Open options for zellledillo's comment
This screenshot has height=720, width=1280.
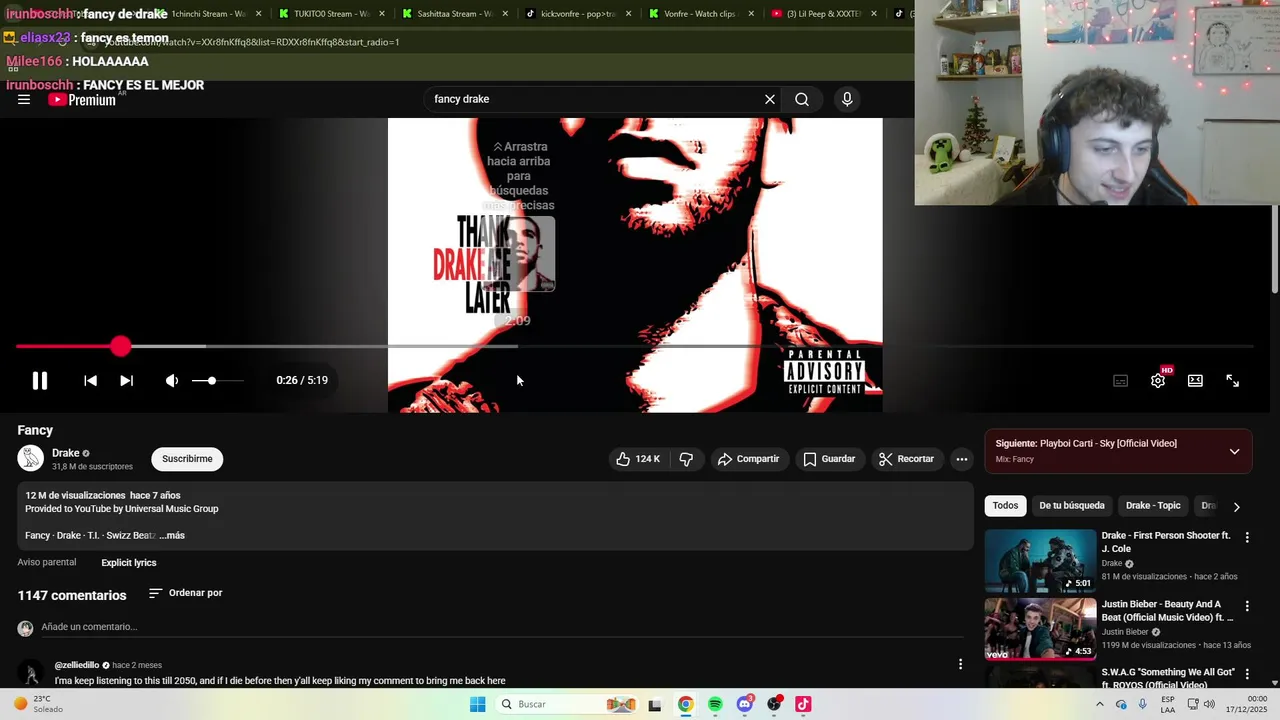pos(960,664)
